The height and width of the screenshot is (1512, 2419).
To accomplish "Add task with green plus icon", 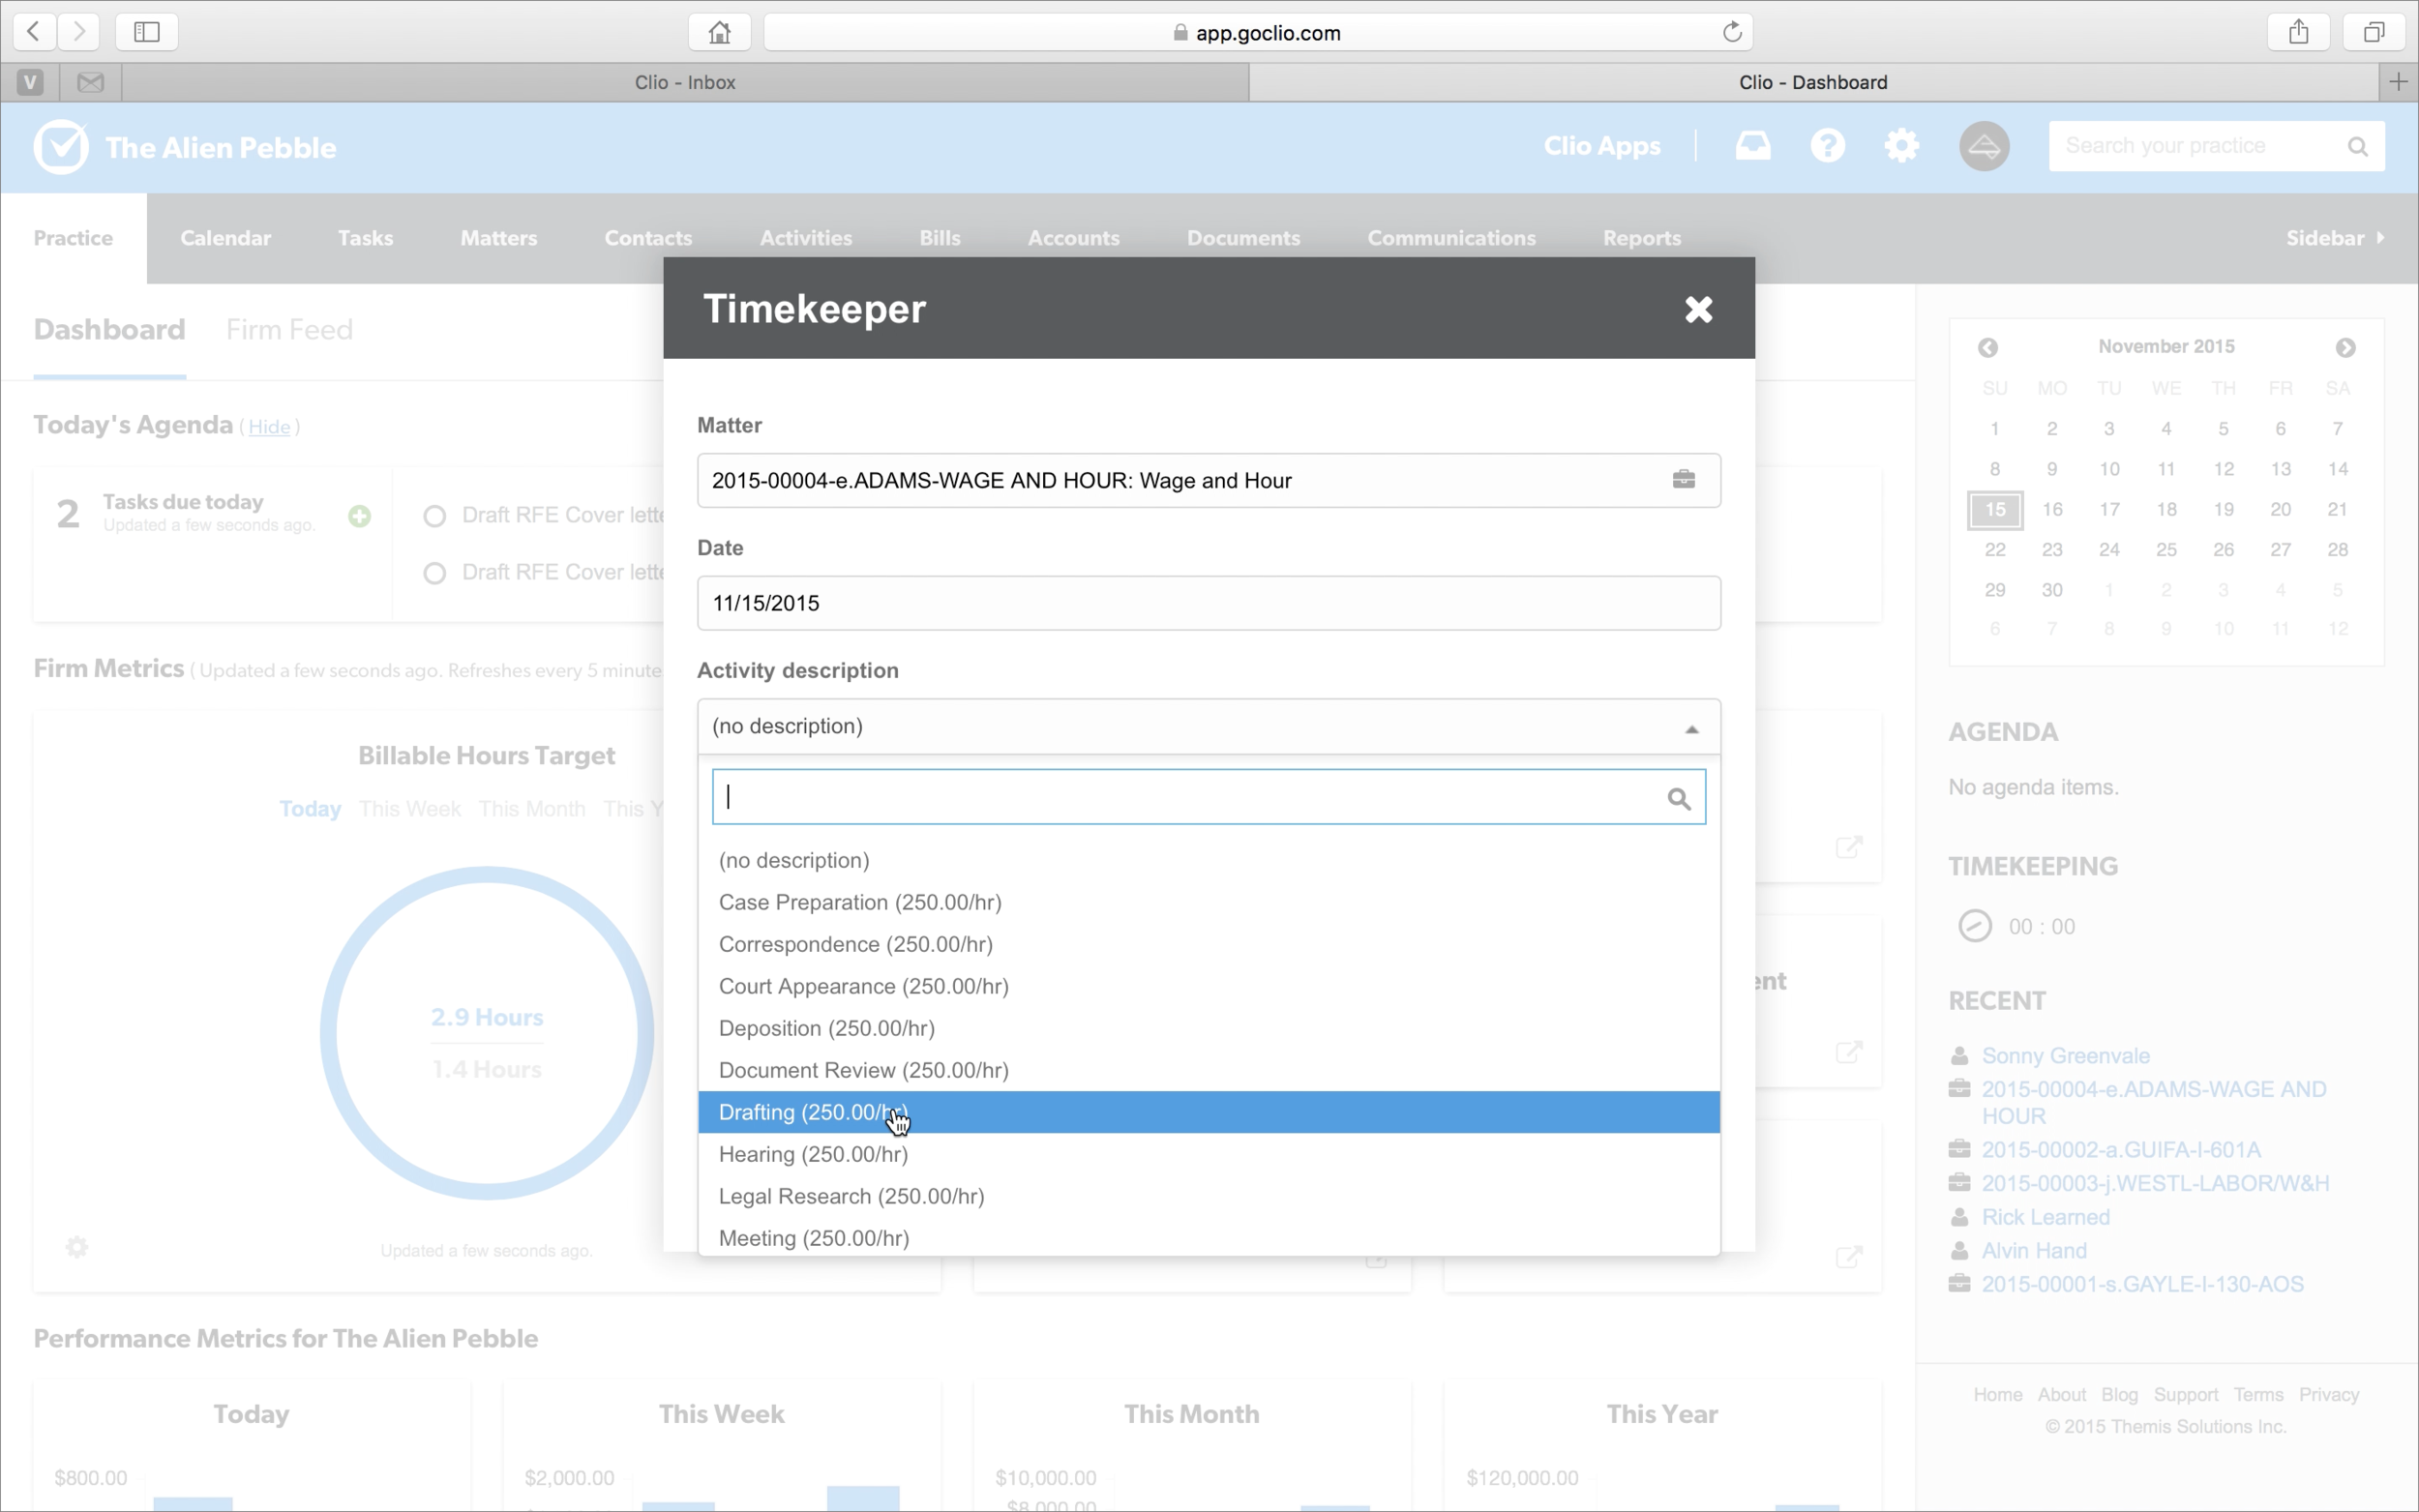I will (359, 516).
